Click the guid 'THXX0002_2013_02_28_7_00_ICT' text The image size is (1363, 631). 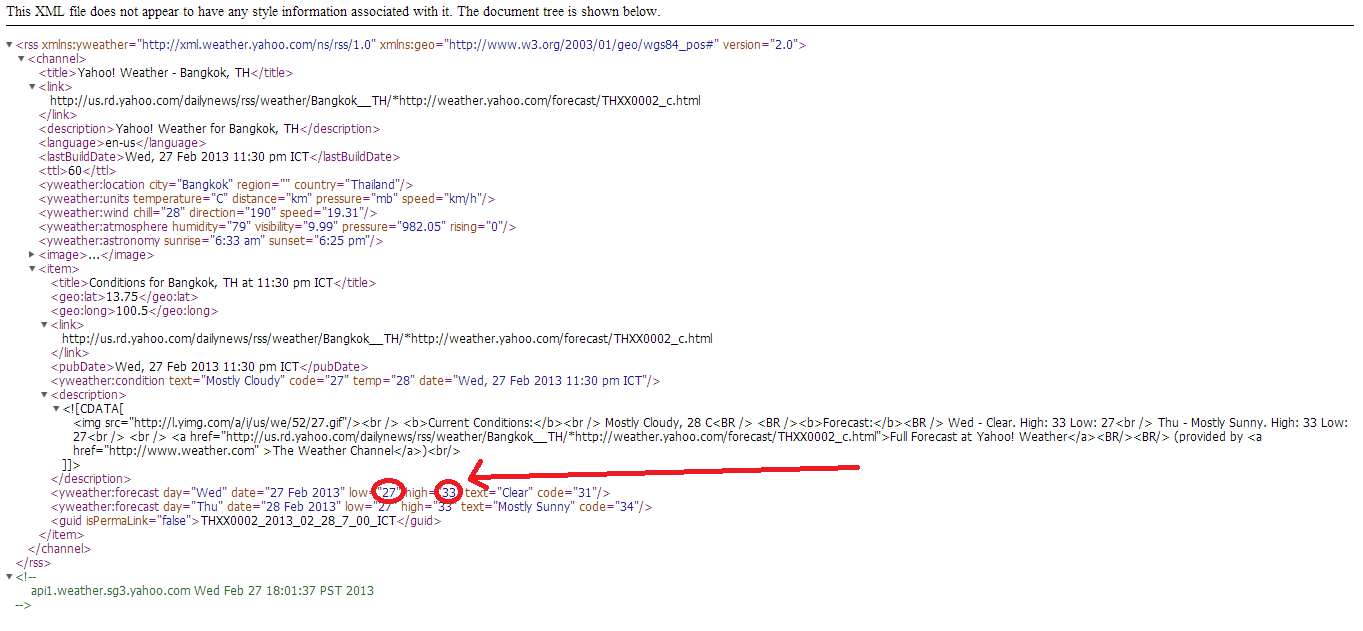tap(297, 521)
